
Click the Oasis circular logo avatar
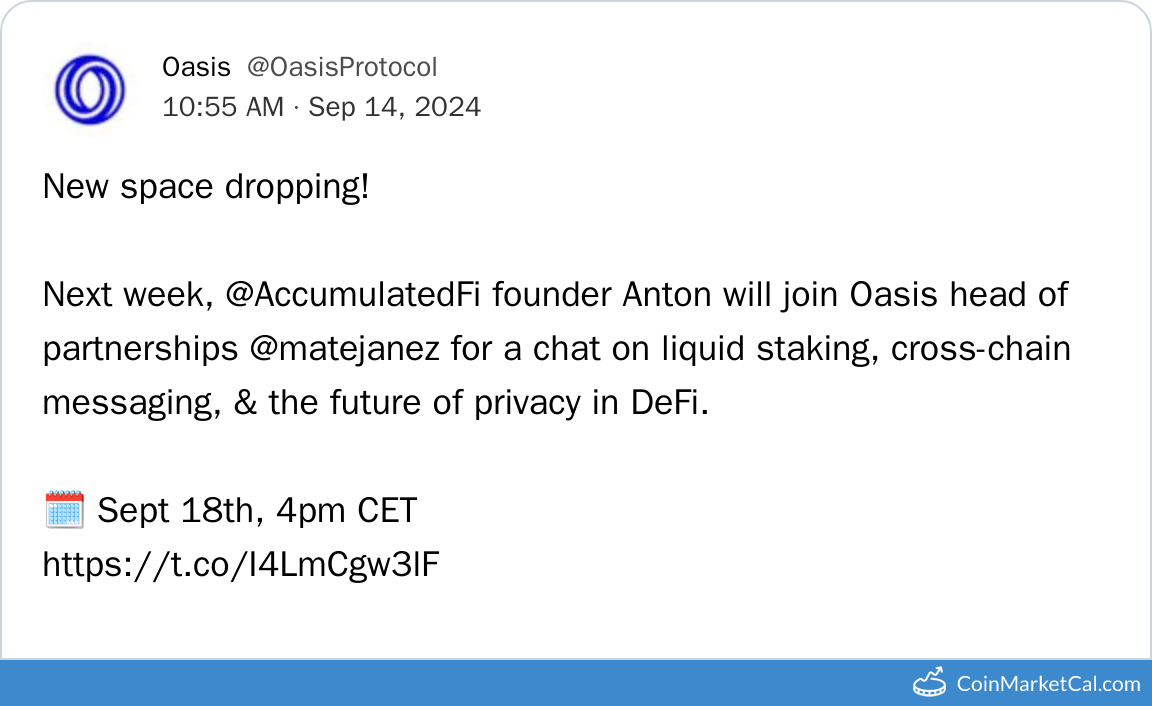coord(88,90)
